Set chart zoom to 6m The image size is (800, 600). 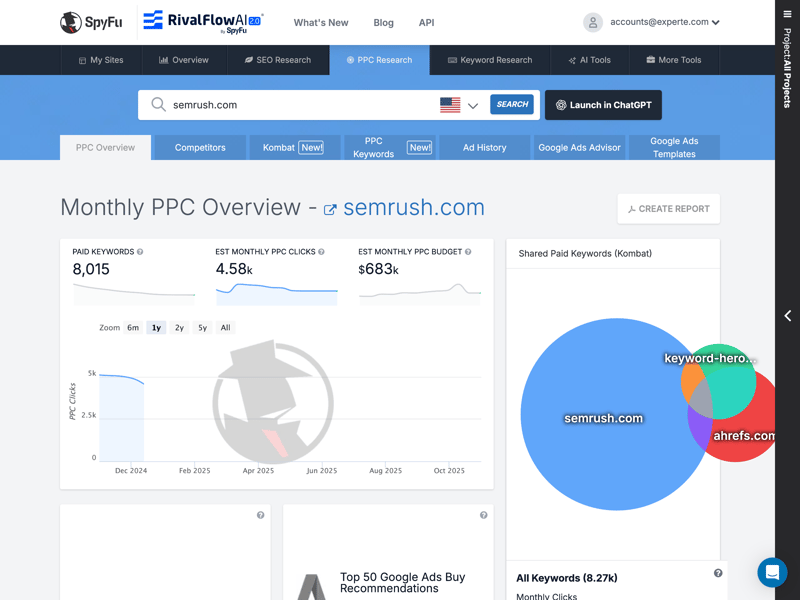[x=133, y=328]
